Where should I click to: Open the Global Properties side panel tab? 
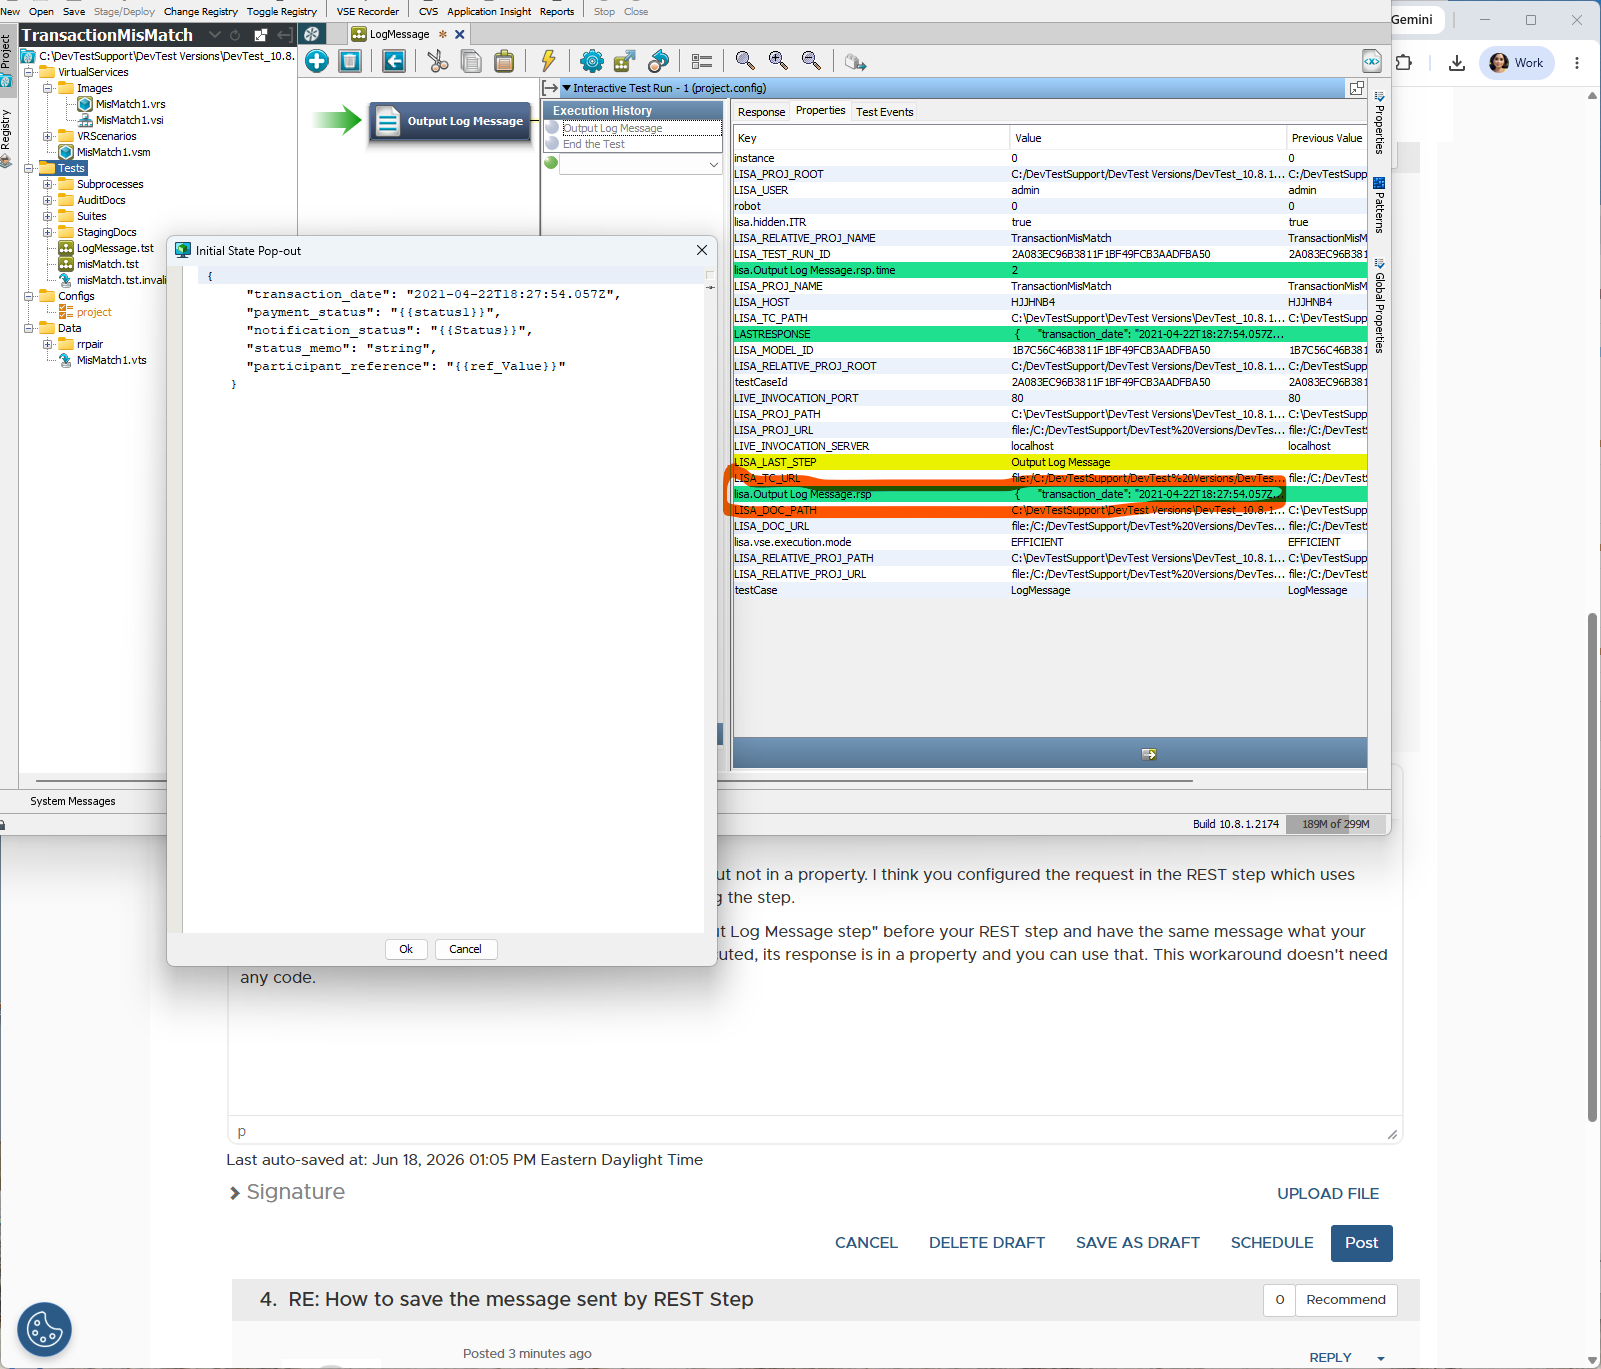click(x=1379, y=306)
